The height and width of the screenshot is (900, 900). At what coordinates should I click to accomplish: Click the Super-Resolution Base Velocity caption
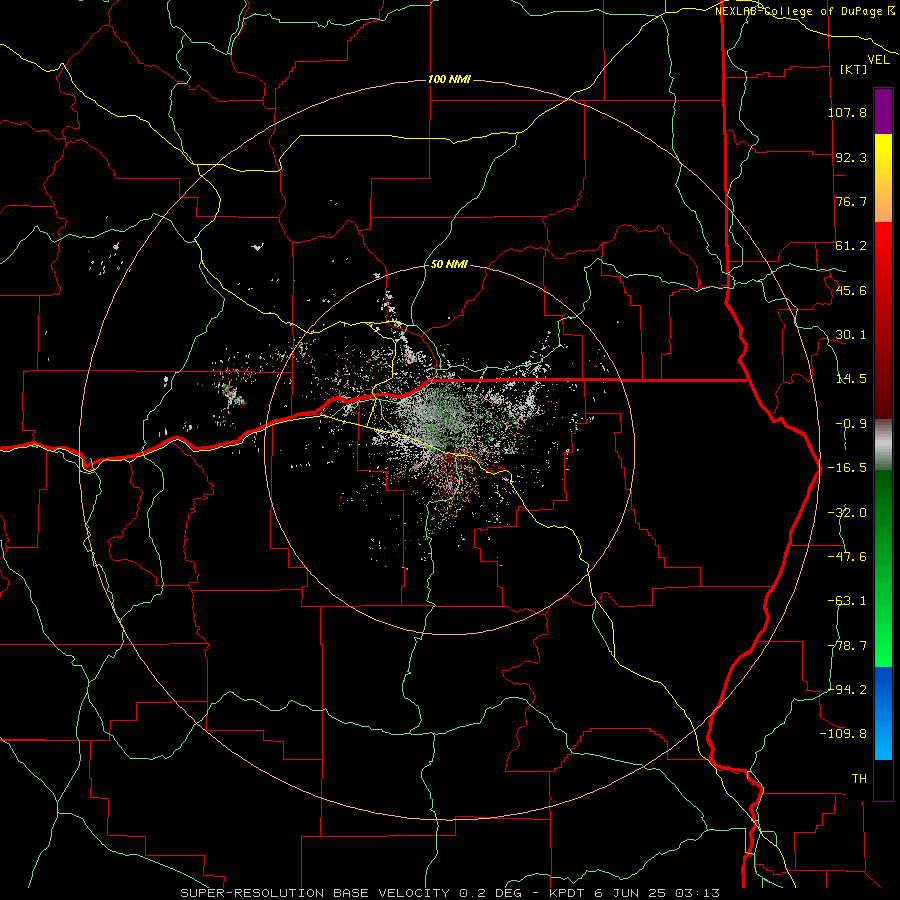pos(449,893)
